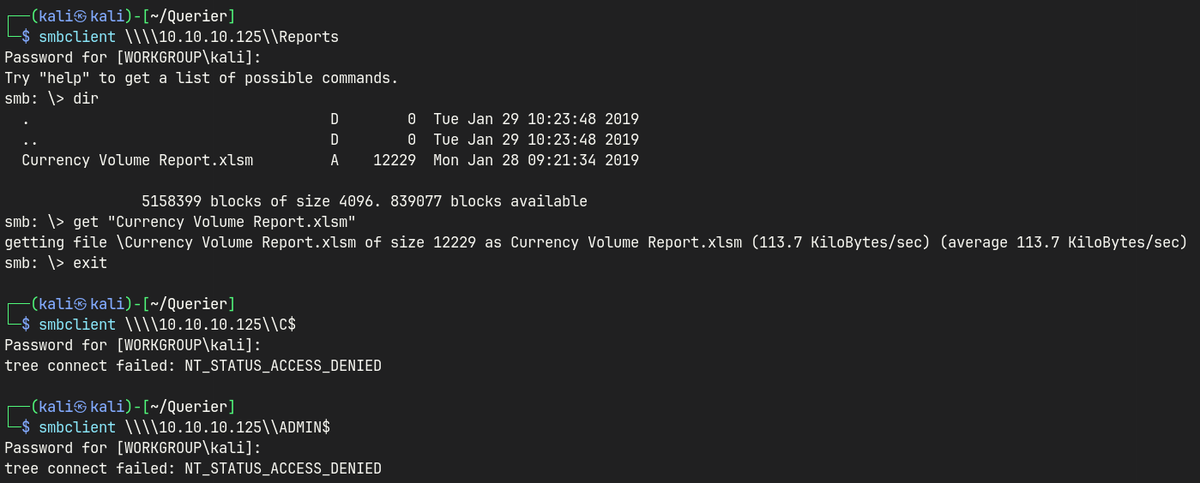Click the Kali skull icon in third prompt
This screenshot has height=483, width=1200.
coord(81,407)
